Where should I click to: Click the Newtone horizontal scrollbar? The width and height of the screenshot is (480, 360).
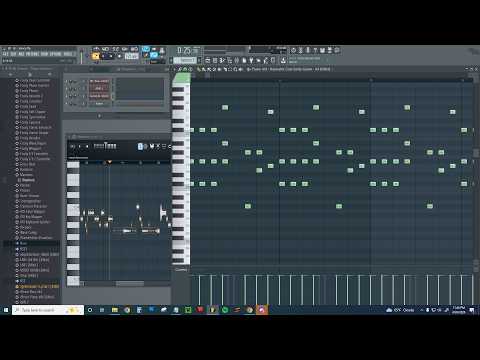(130, 284)
